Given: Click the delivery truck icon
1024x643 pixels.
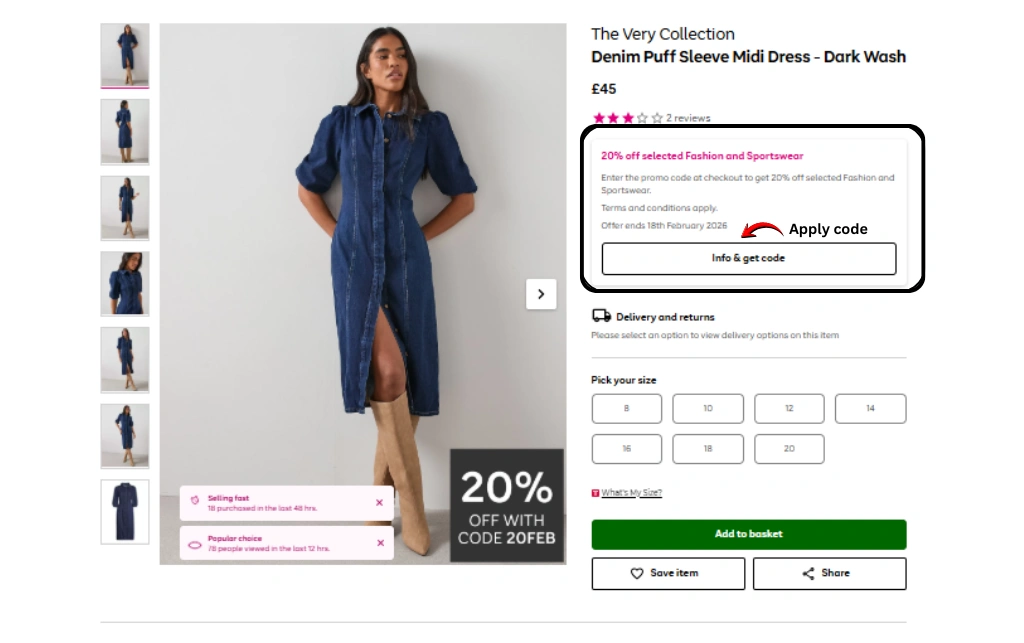Looking at the screenshot, I should click(x=601, y=316).
